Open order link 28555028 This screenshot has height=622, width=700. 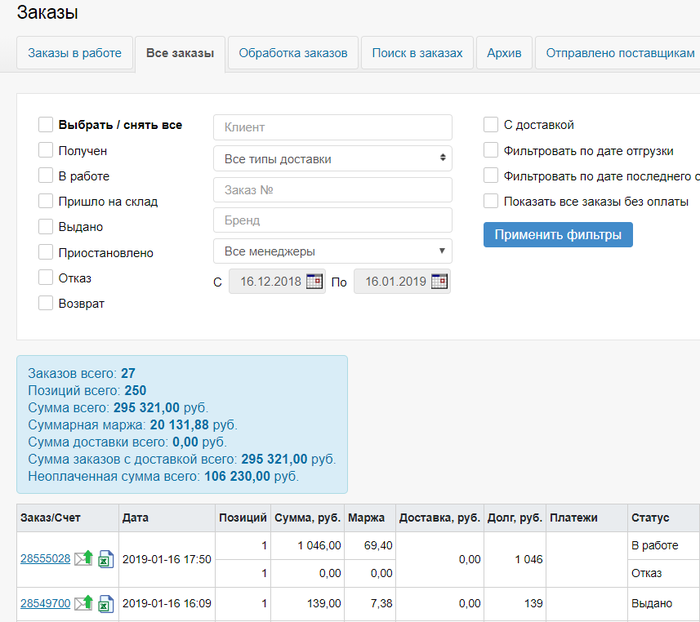[45, 559]
